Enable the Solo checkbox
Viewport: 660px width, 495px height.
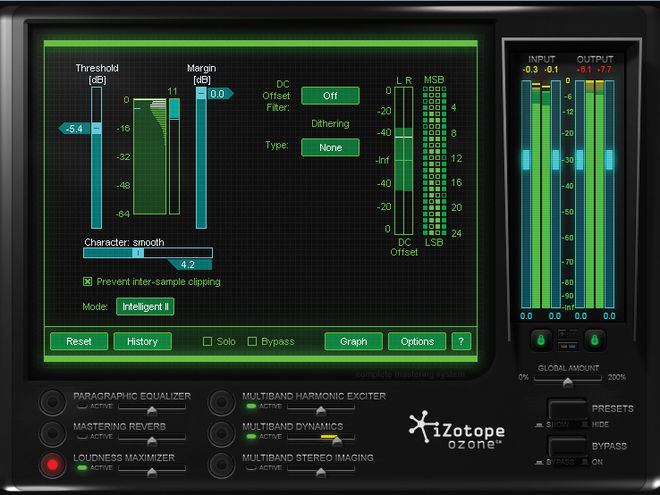coord(207,341)
